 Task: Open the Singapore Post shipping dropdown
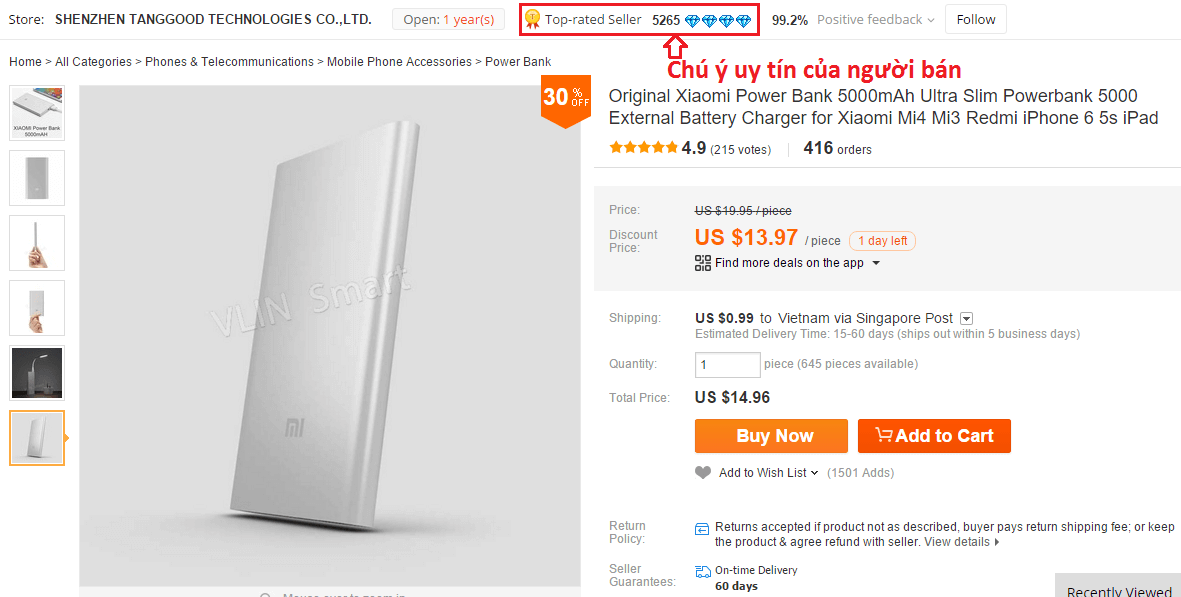pos(966,318)
